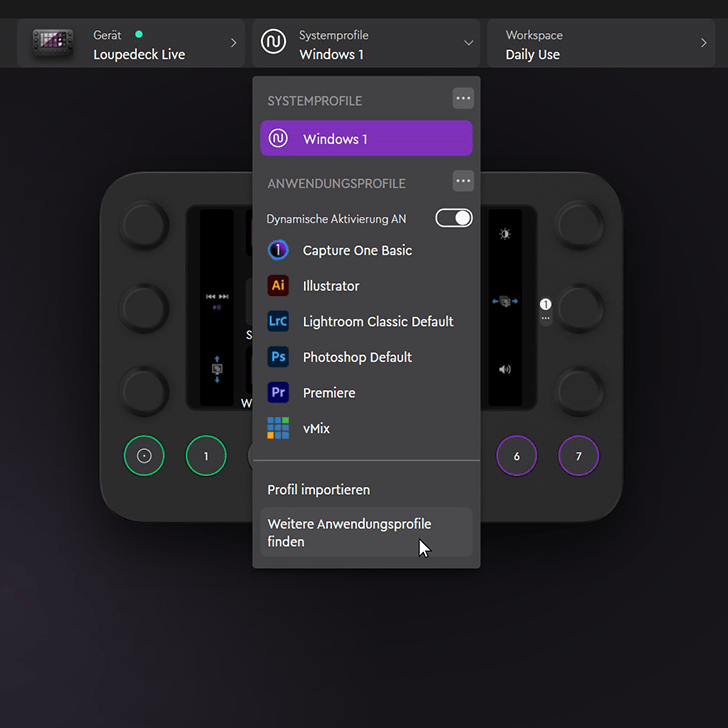Choose the Capture One Basic profile

[366, 250]
